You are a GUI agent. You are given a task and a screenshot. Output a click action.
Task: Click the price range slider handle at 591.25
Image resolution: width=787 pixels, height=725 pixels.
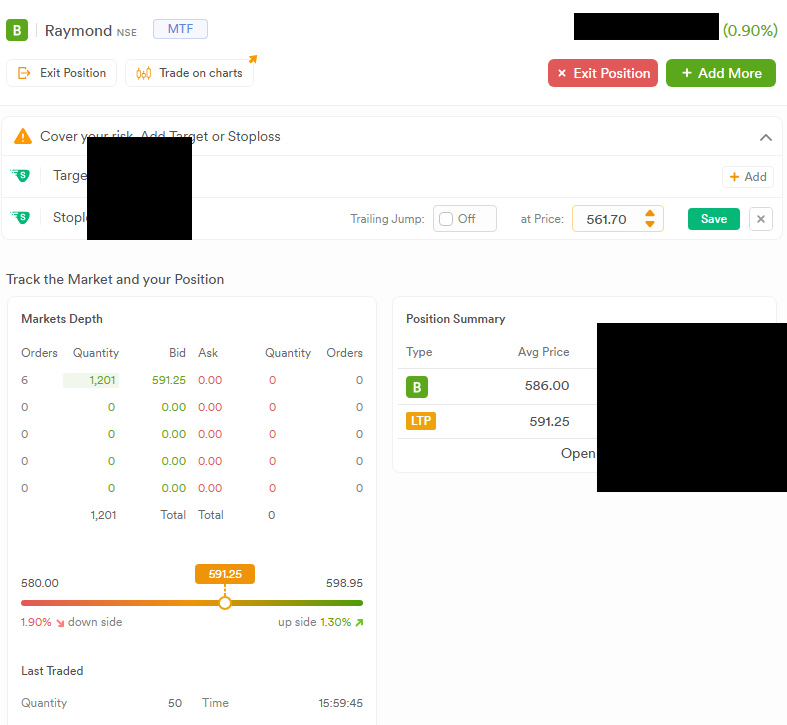click(225, 603)
